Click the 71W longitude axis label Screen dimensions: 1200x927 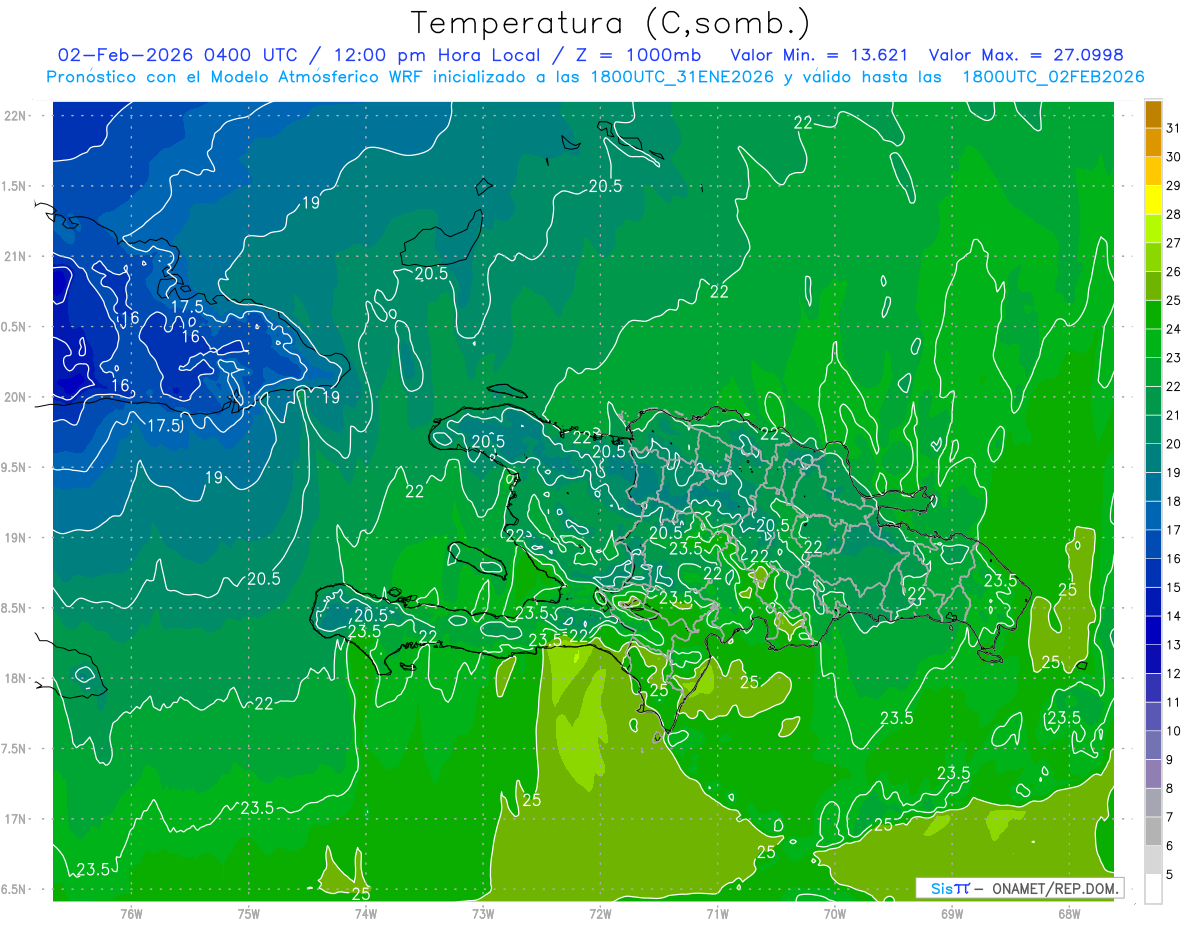point(717,913)
